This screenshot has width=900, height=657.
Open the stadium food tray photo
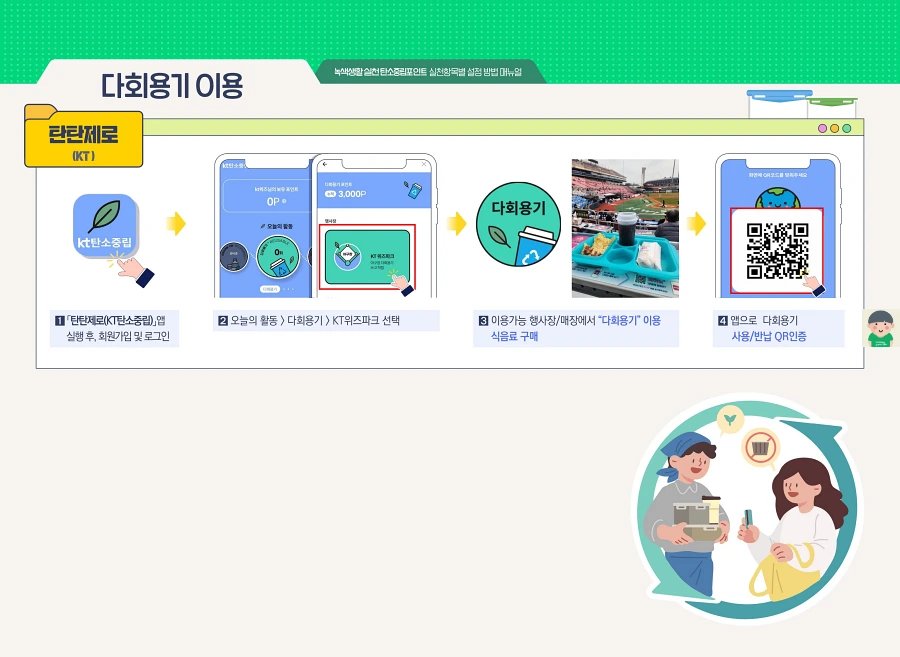point(625,228)
